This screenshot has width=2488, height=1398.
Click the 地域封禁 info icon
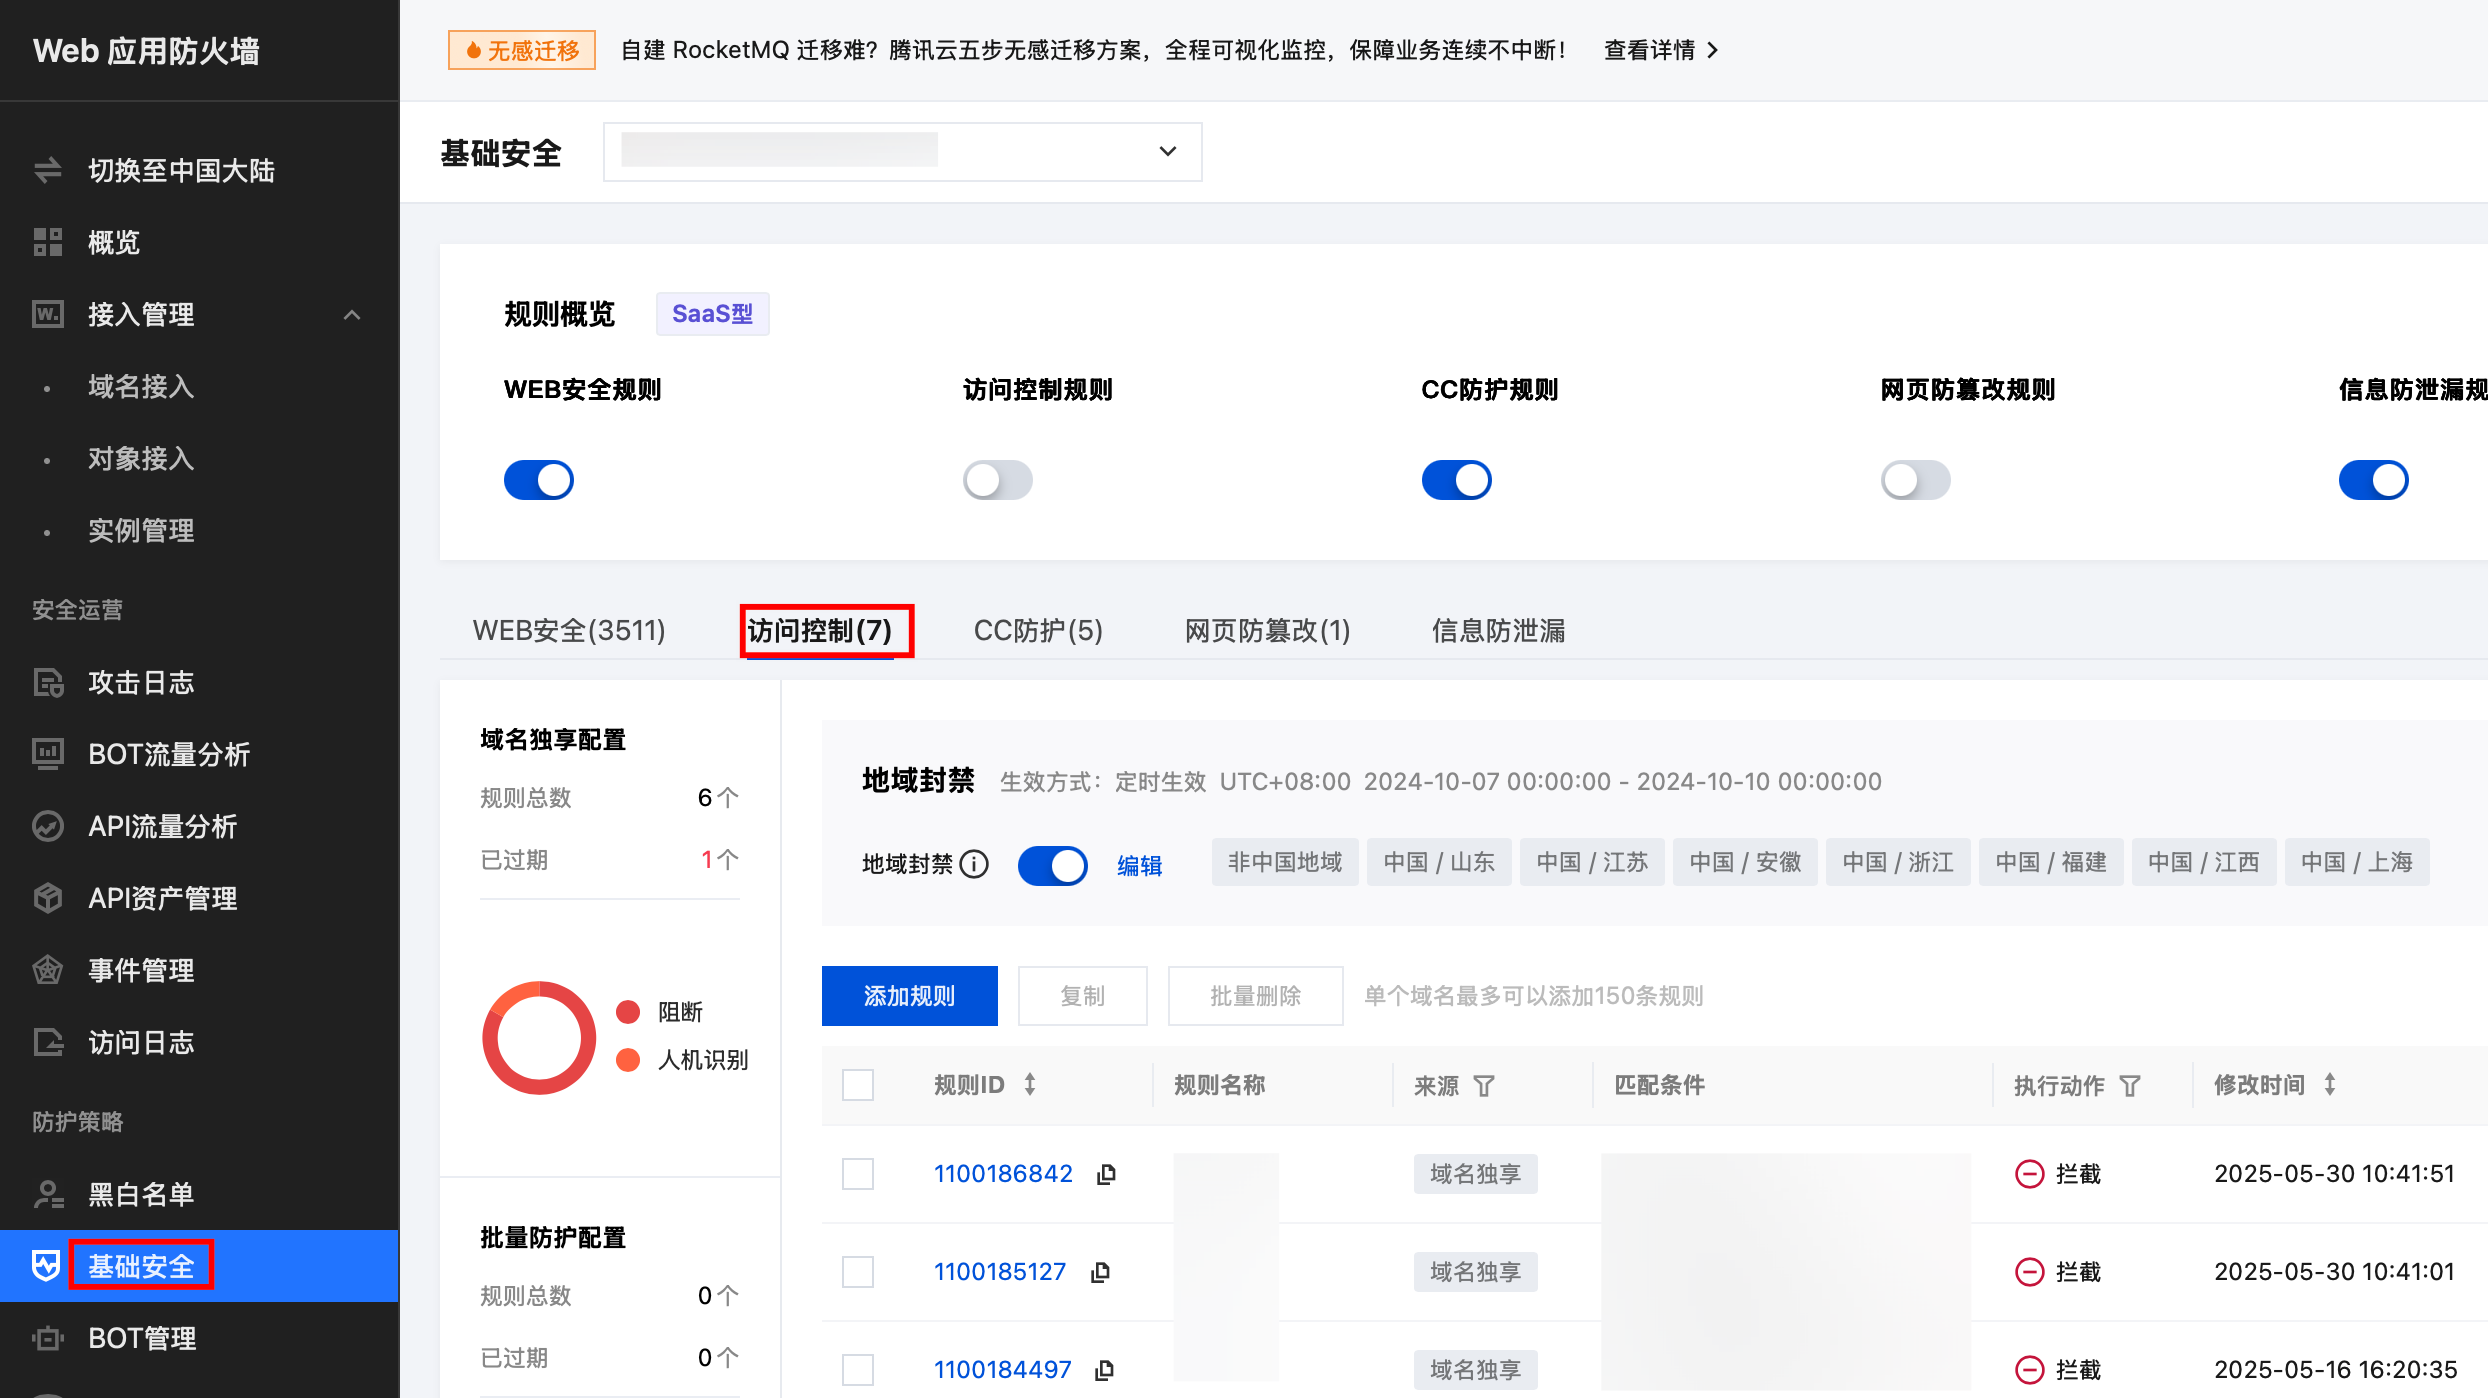point(974,864)
